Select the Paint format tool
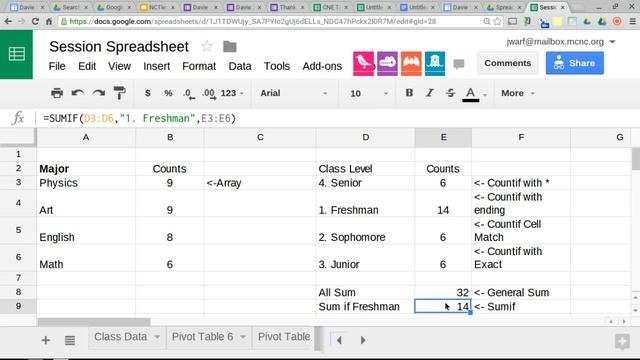 [120, 93]
